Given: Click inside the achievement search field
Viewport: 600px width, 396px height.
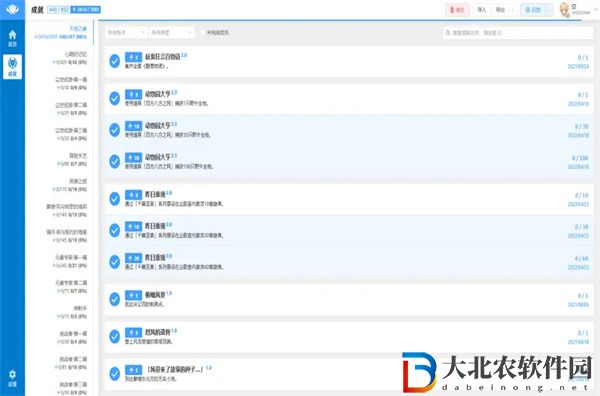Looking at the screenshot, I should 517,33.
